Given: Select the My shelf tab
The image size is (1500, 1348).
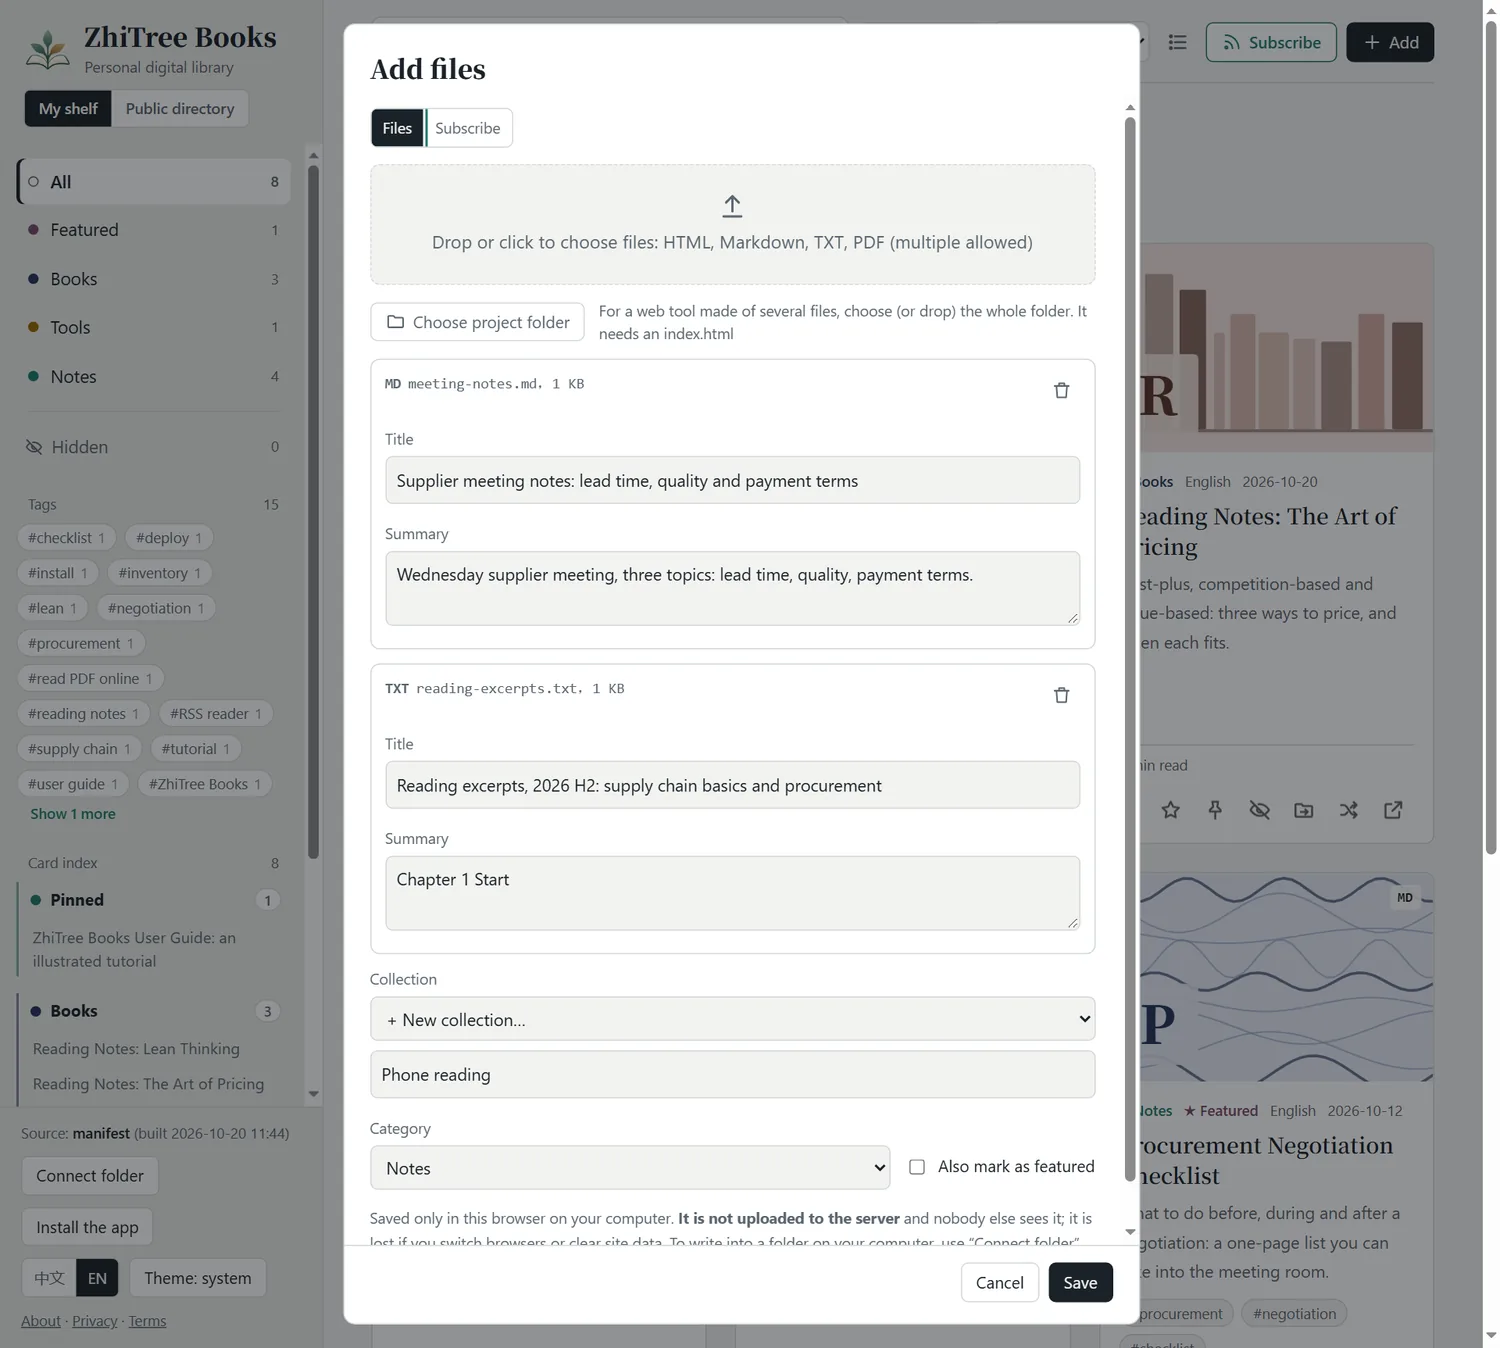Looking at the screenshot, I should point(68,108).
